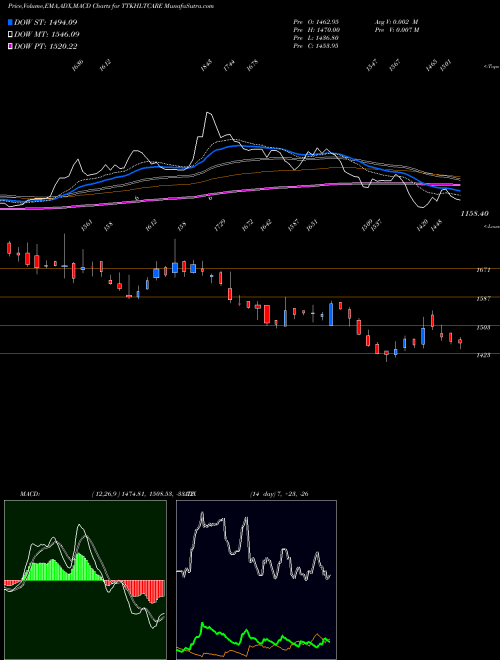Click the 1845 label in the tops row
The height and width of the screenshot is (660, 500).
point(207,65)
